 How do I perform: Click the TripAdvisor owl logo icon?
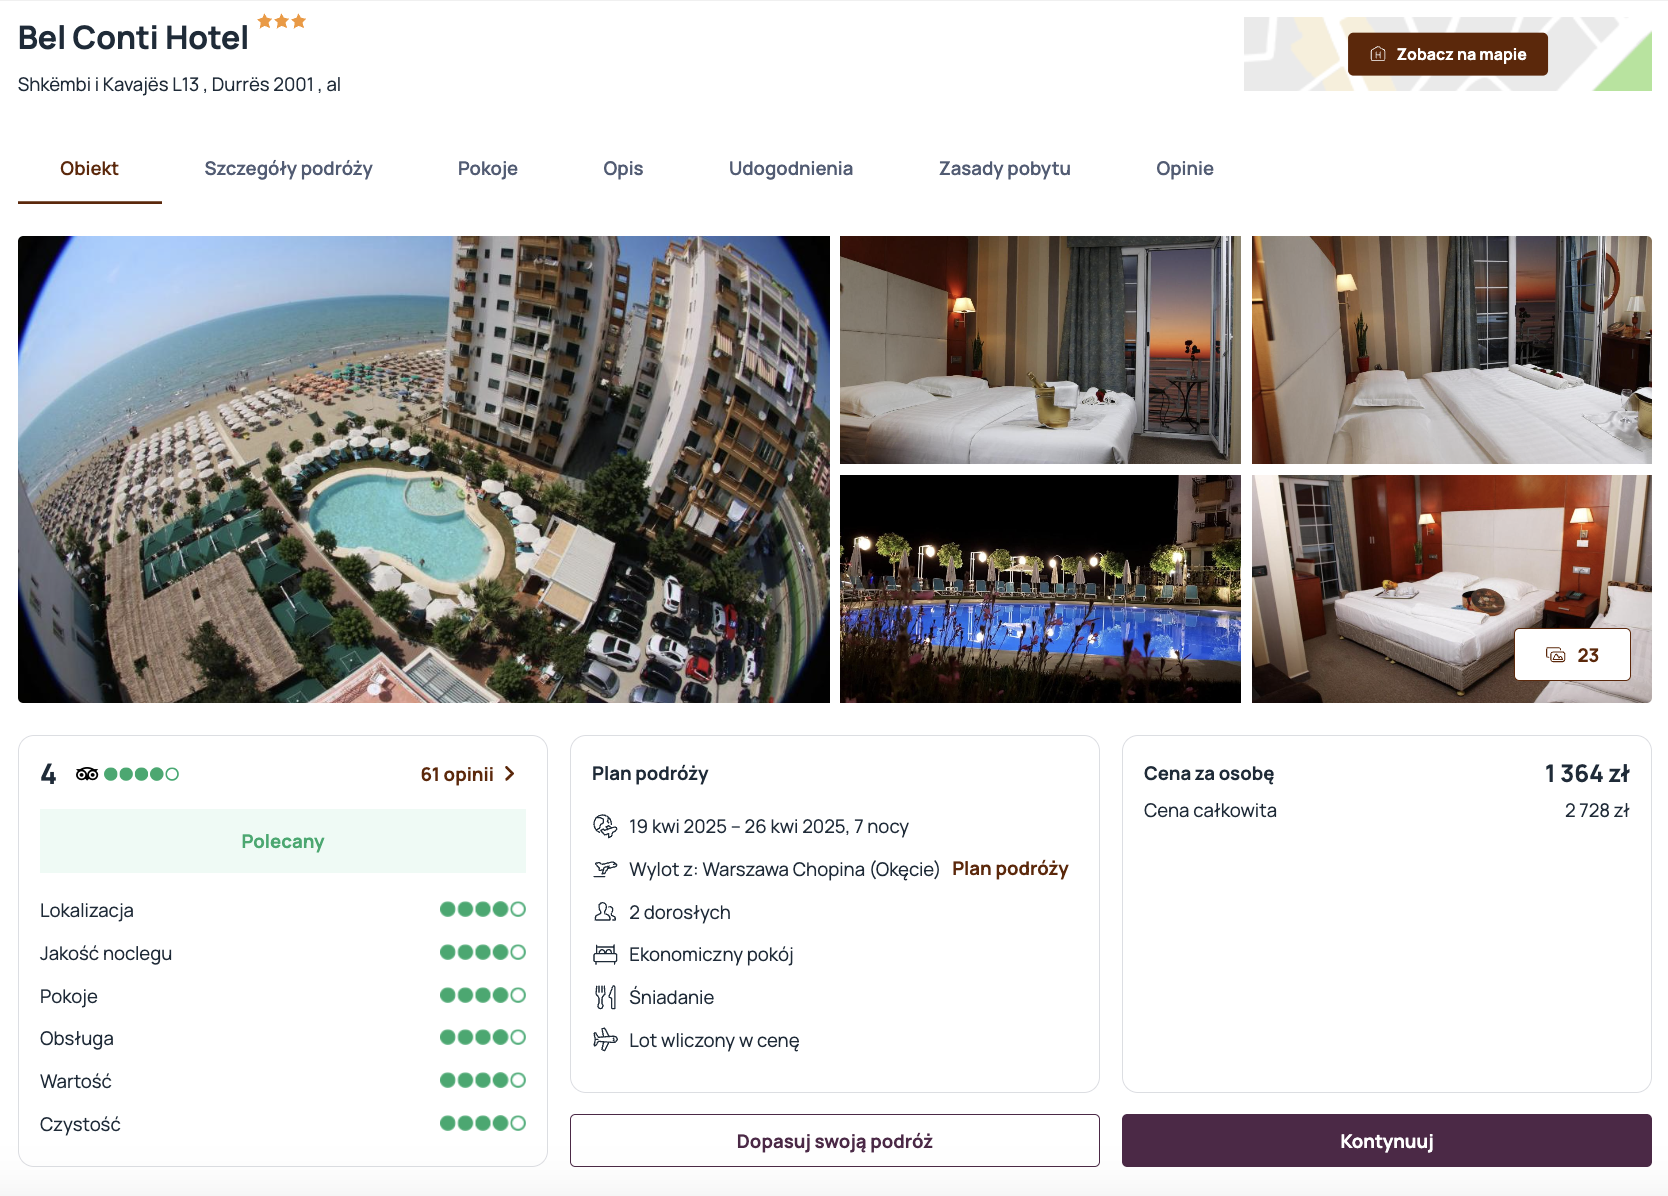tap(87, 774)
